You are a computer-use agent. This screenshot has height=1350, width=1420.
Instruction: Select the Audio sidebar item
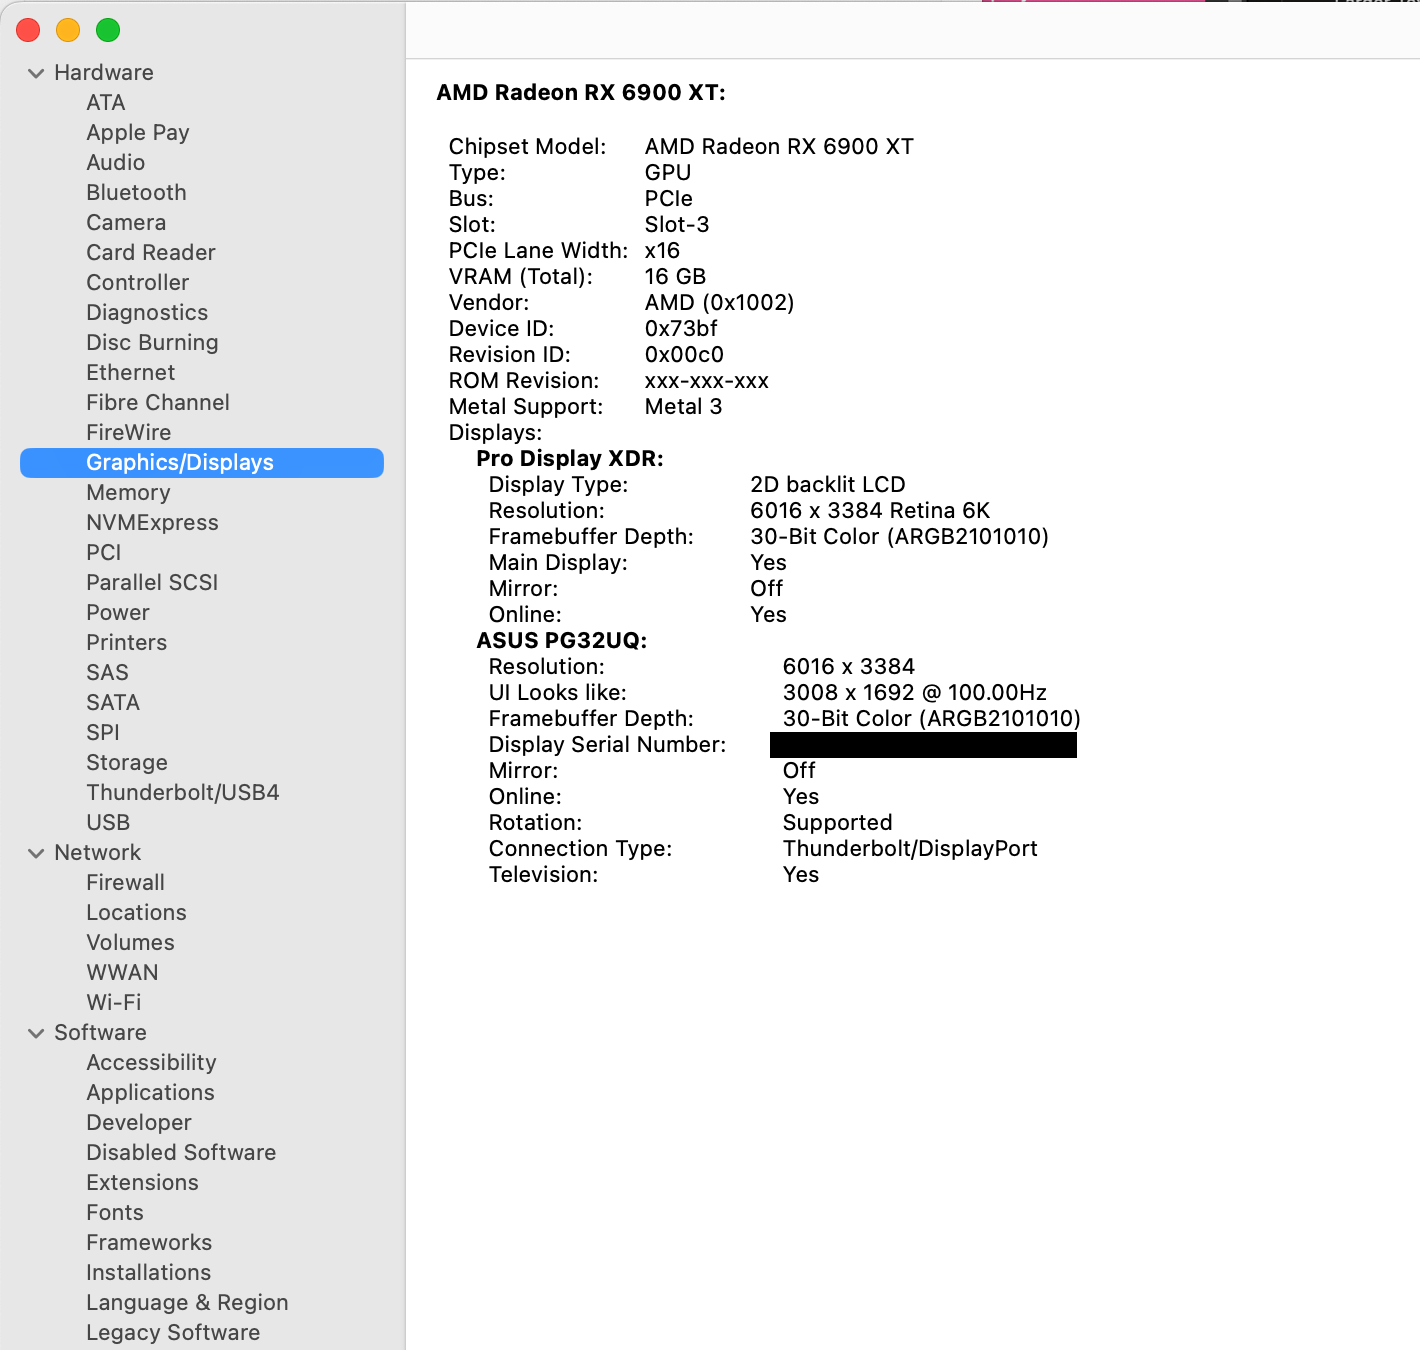tap(115, 163)
